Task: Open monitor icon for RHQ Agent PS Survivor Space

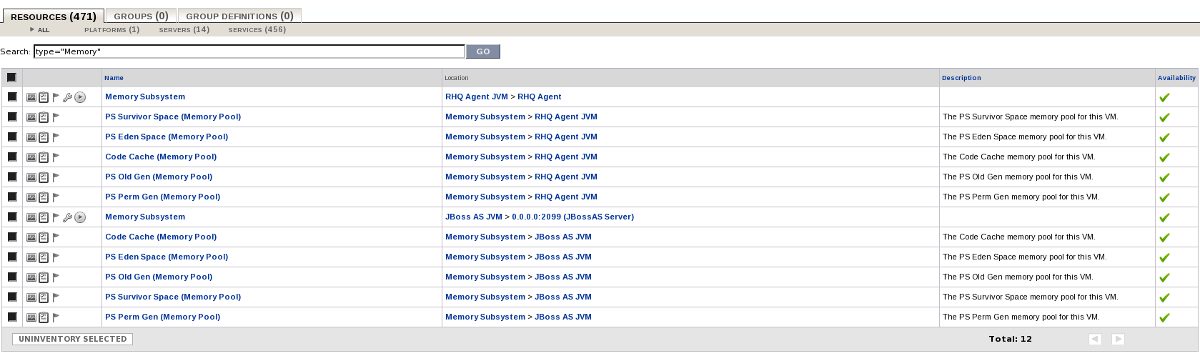Action: 31,117
